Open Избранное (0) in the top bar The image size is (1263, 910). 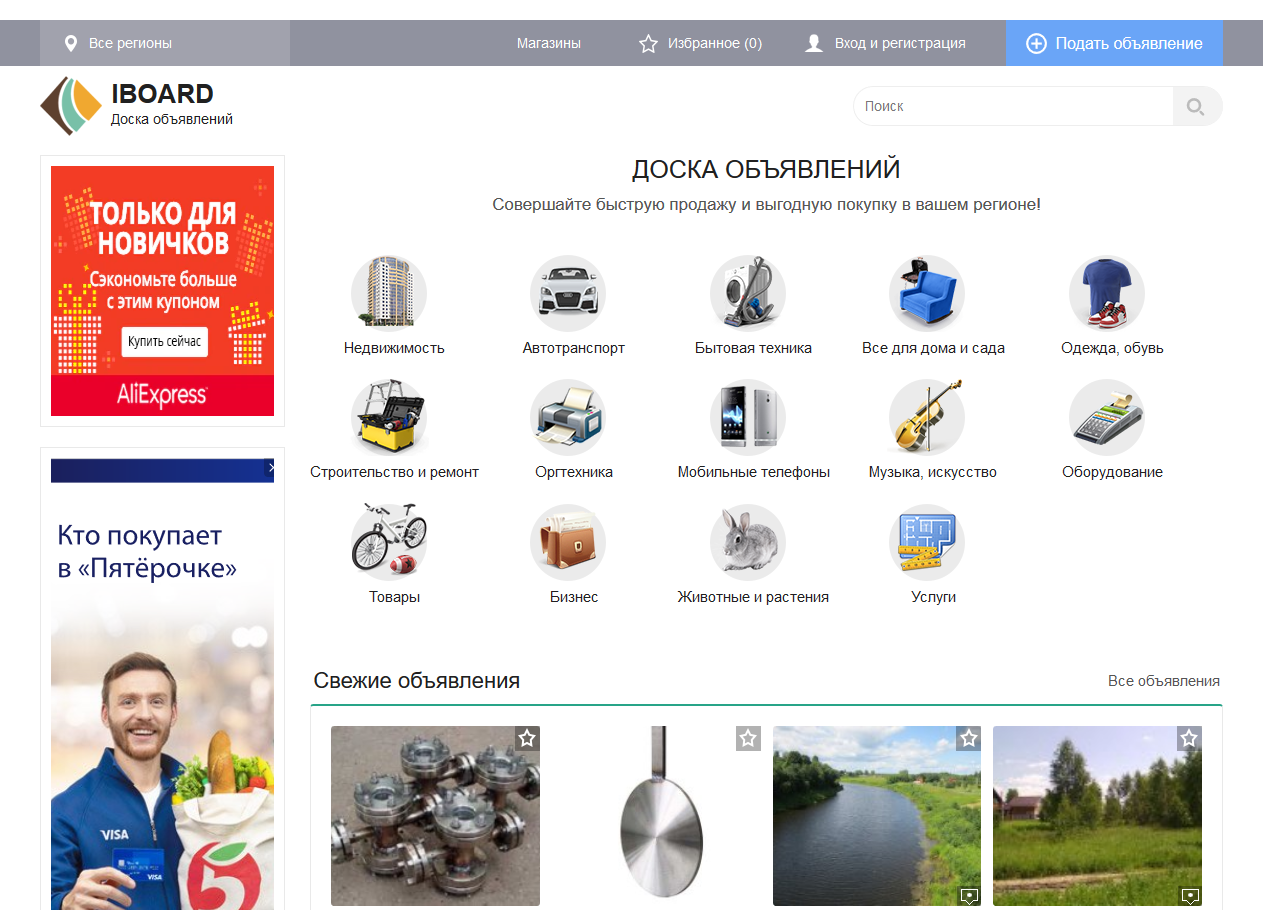(x=700, y=43)
